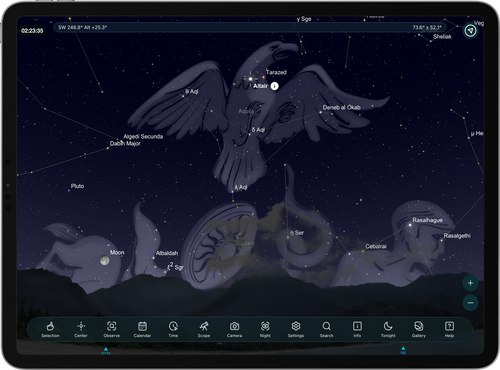The height and width of the screenshot is (370, 500).
Task: Zoom out with the minus button
Action: coord(470,303)
